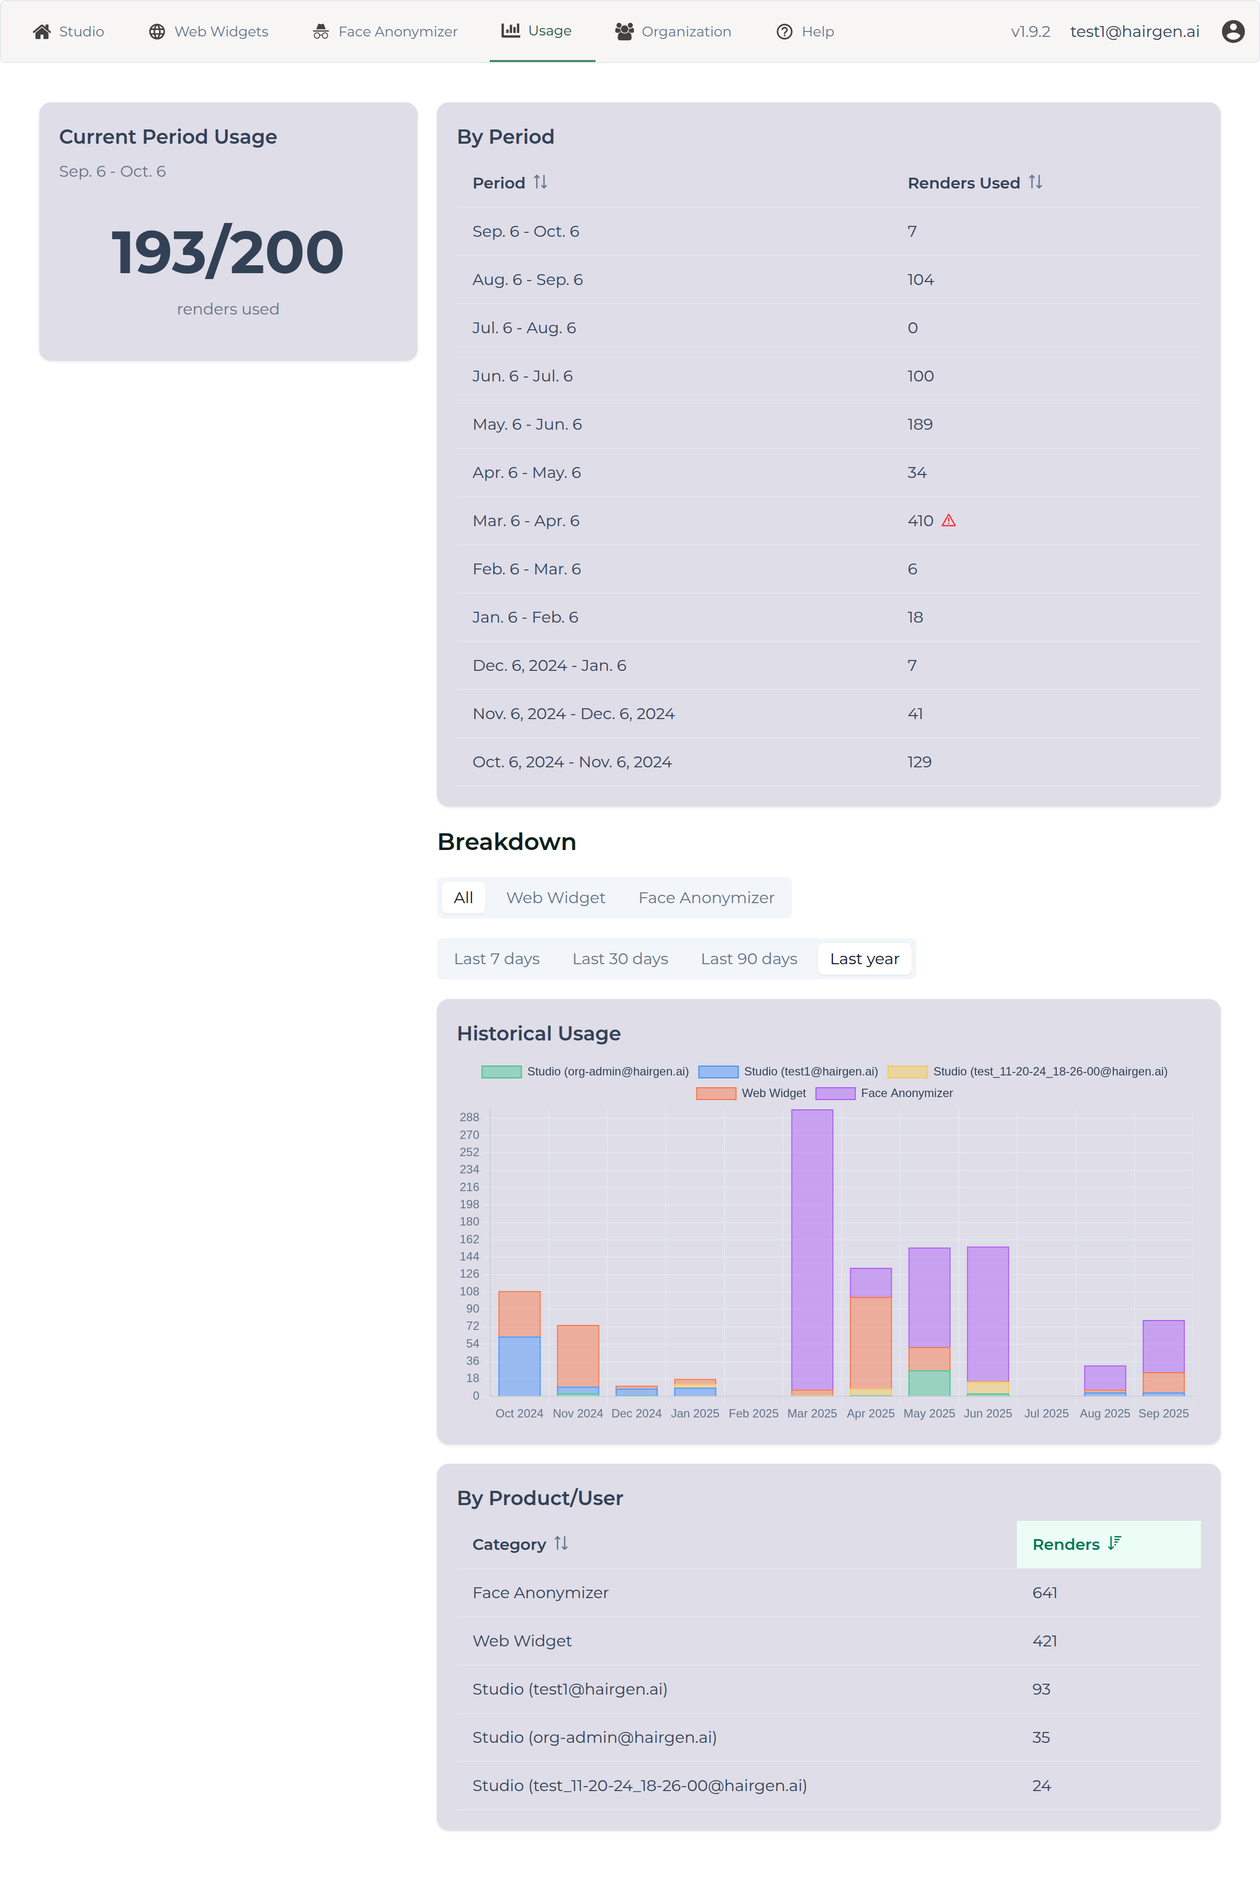Select the Web Widget breakdown filter
The height and width of the screenshot is (1889, 1260).
[555, 897]
